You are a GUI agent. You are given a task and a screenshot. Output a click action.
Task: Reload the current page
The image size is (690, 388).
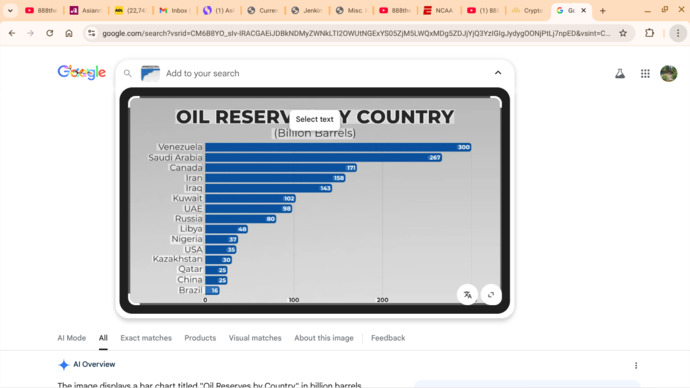pos(50,33)
